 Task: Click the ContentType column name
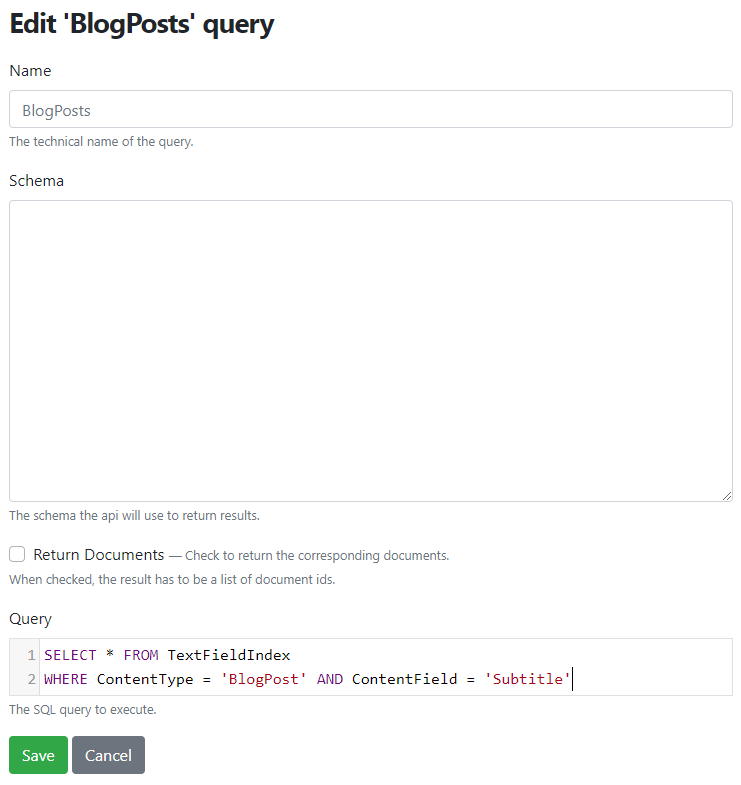coord(145,679)
